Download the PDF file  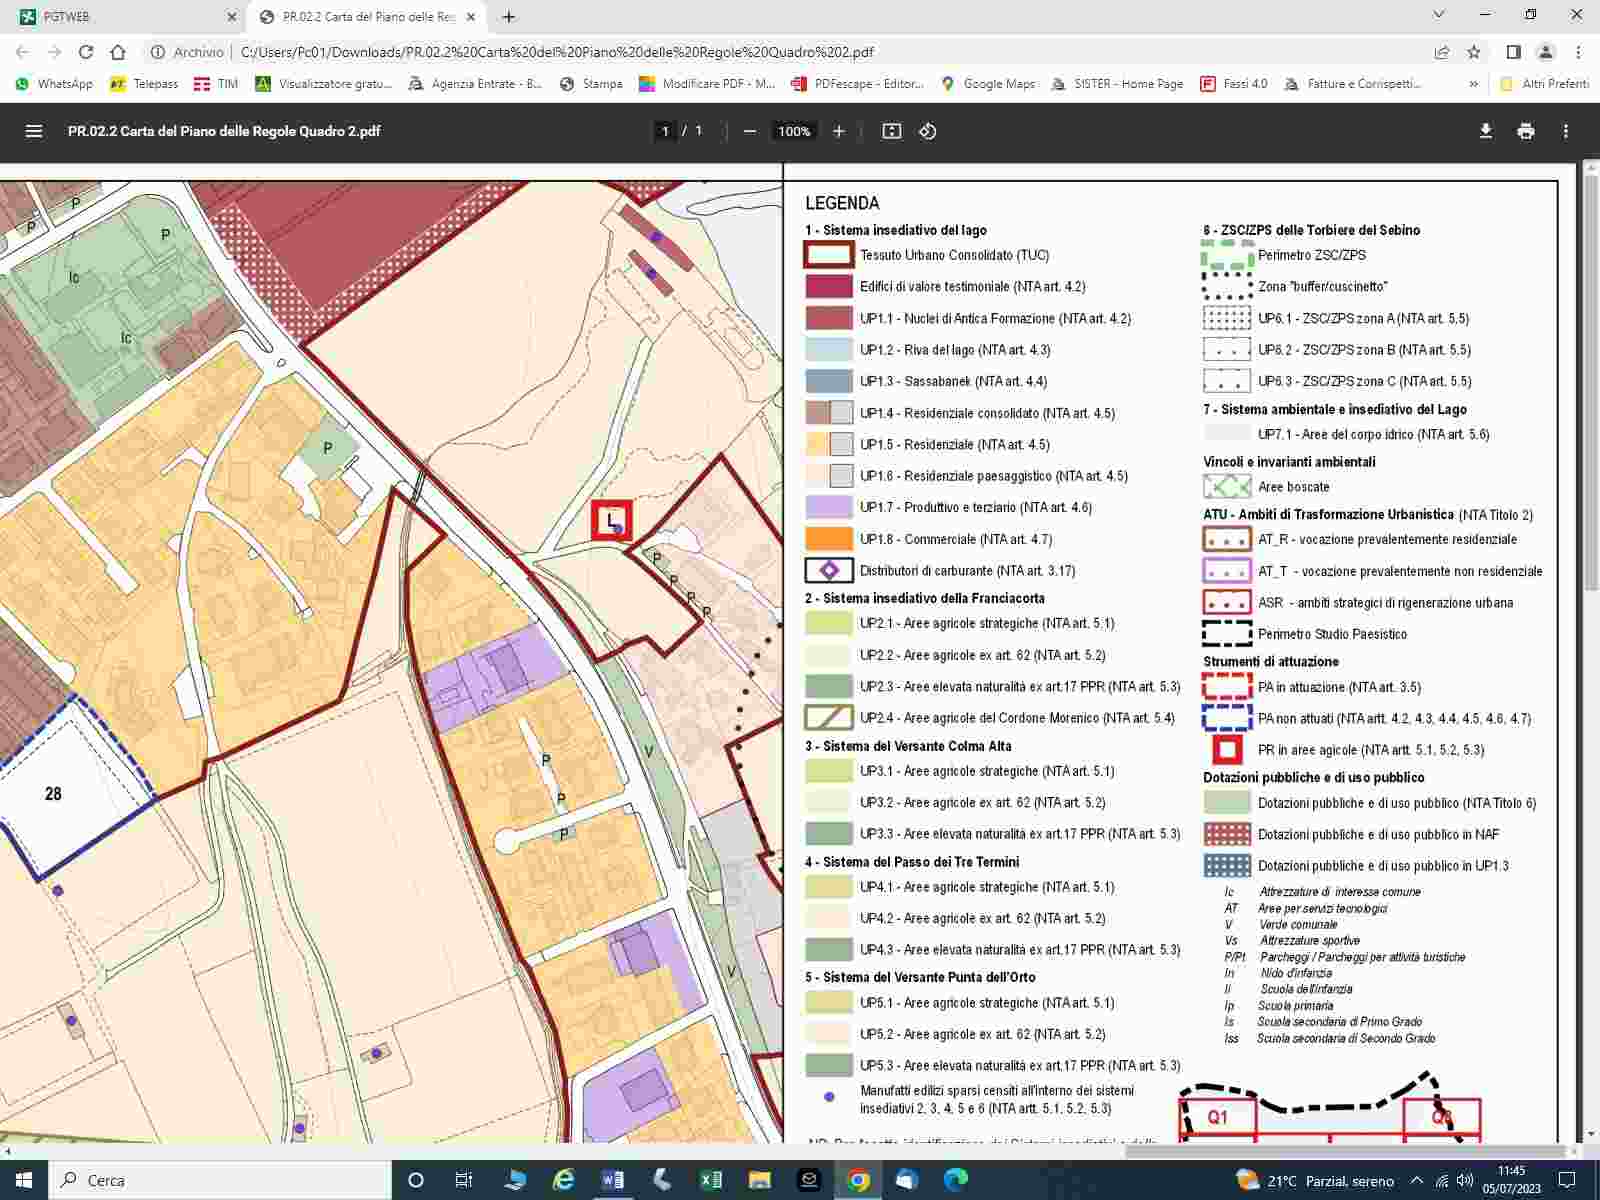tap(1486, 131)
